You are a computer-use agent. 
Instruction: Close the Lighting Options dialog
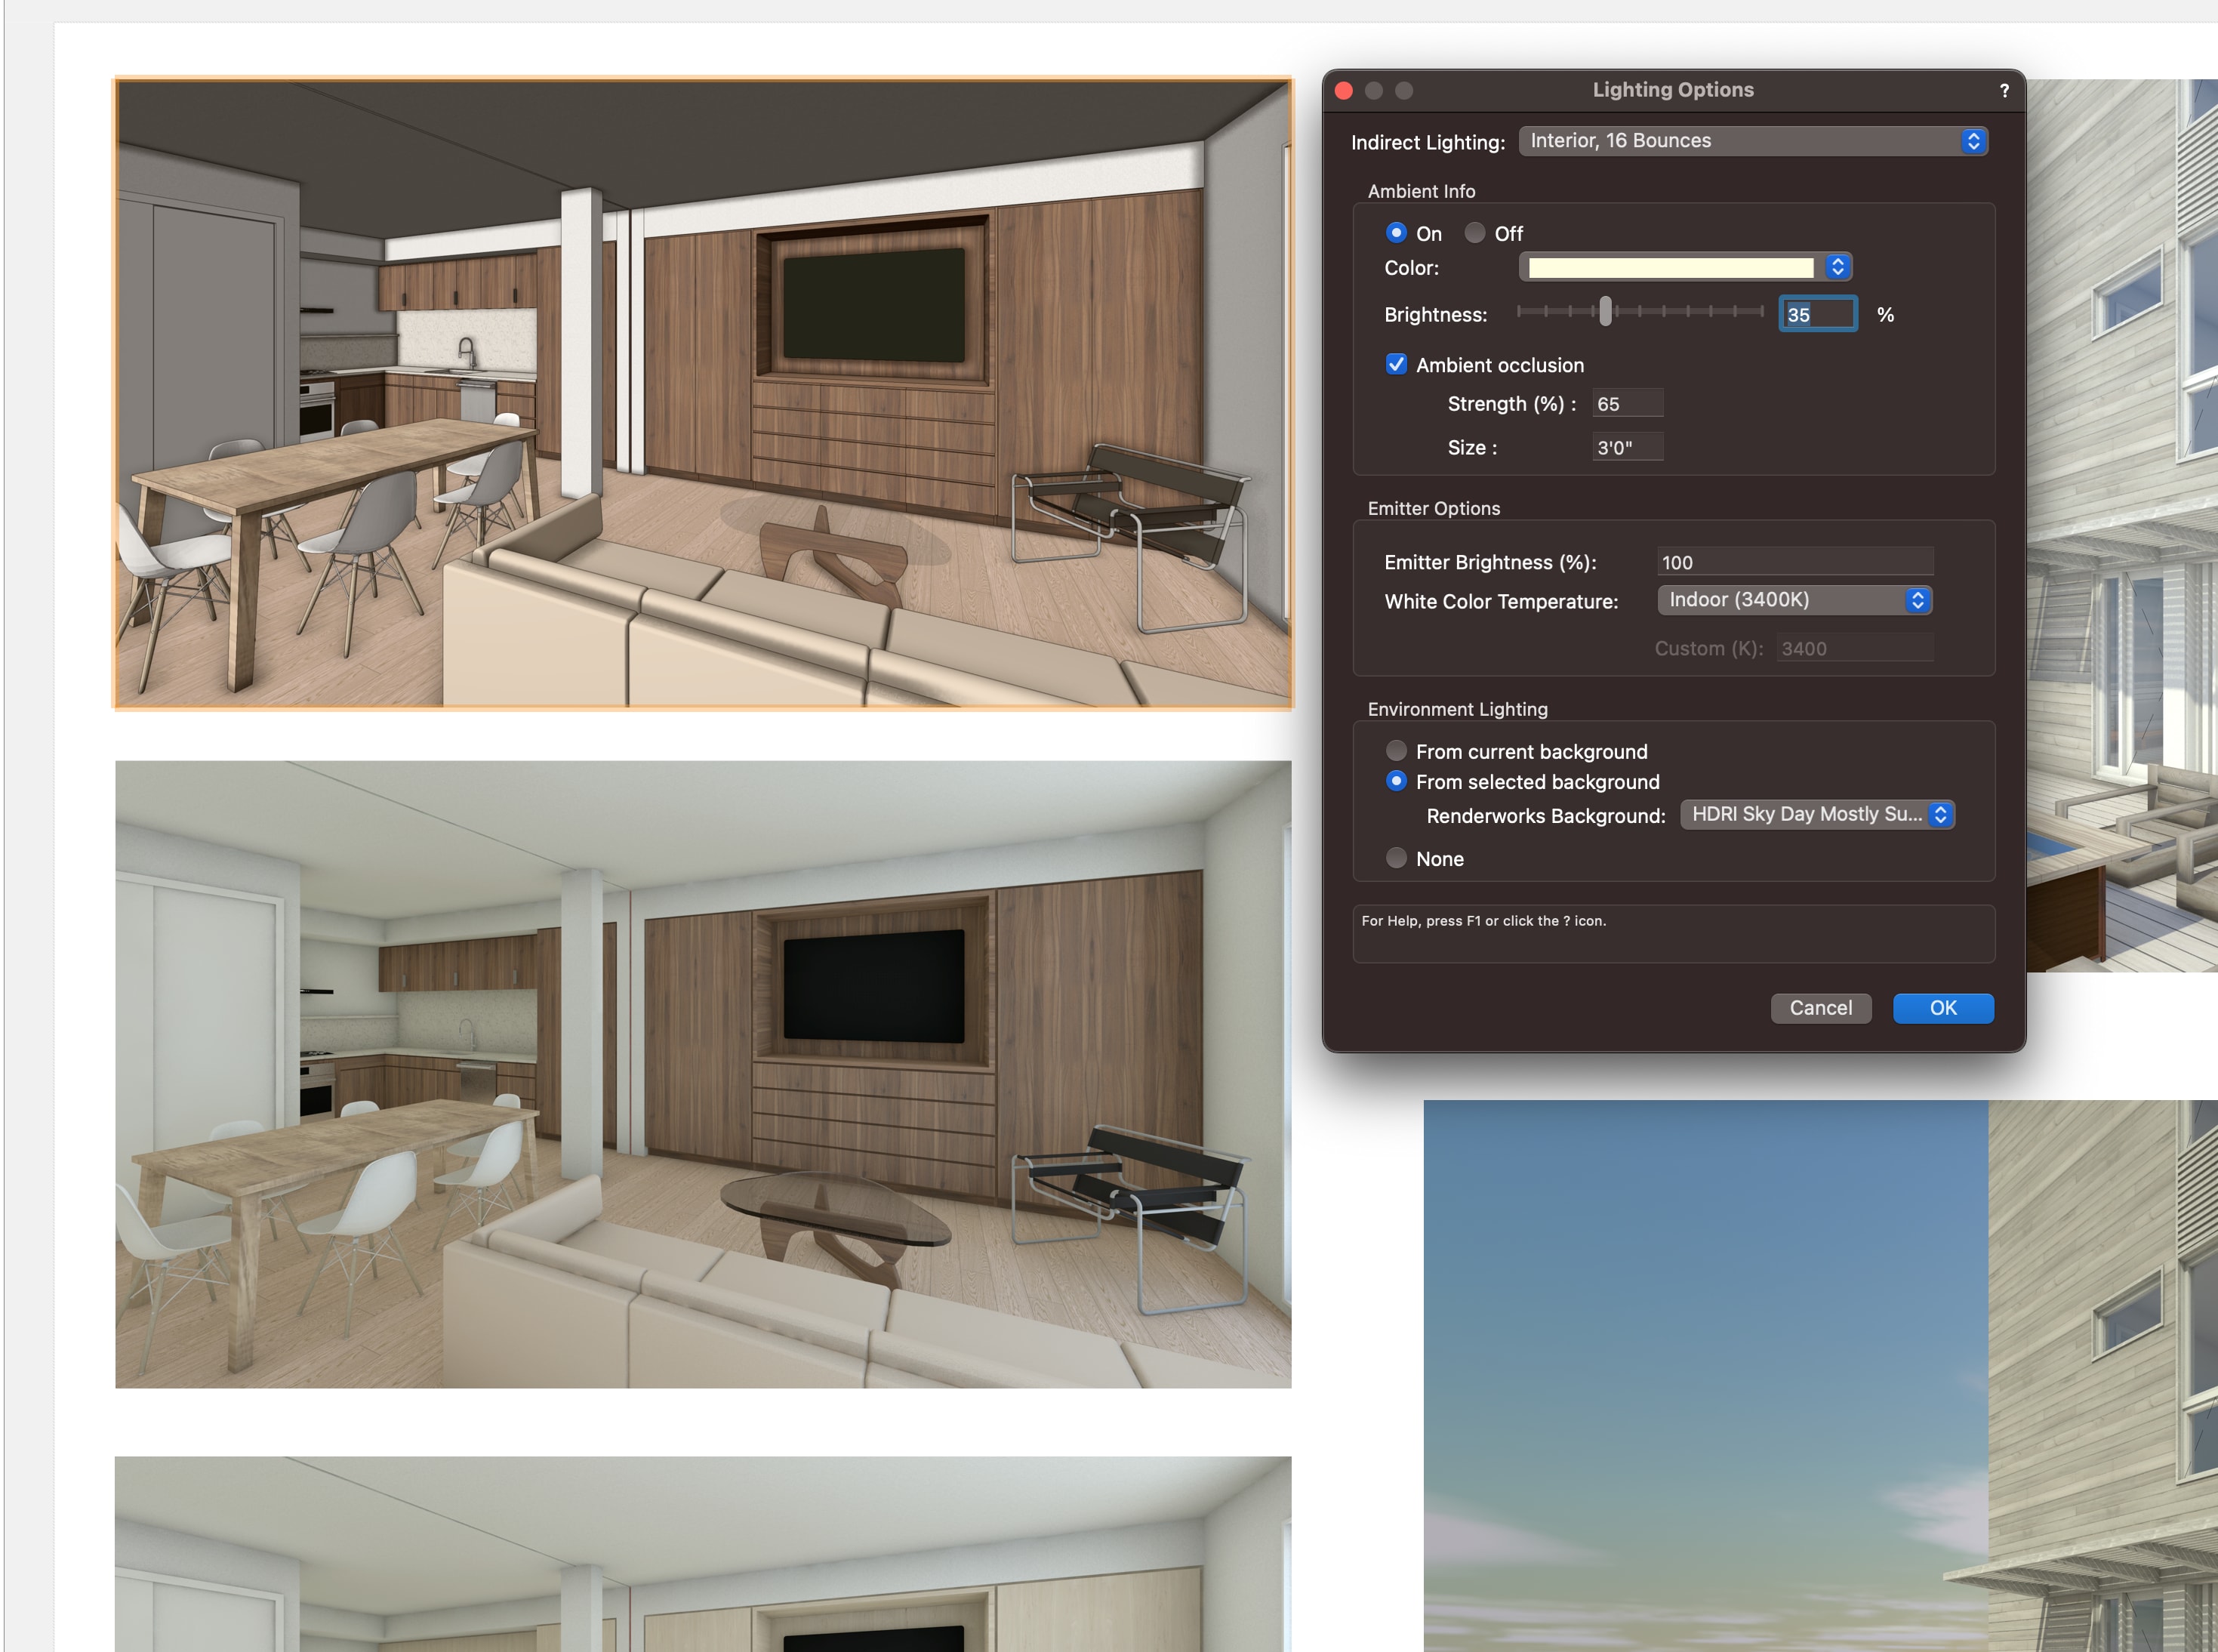1344,91
